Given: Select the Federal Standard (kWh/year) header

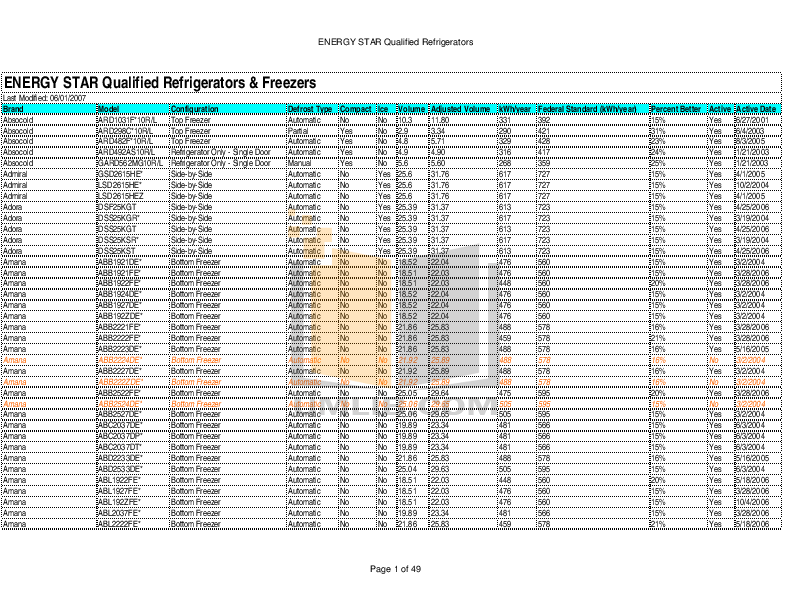Looking at the screenshot, I should [587, 108].
